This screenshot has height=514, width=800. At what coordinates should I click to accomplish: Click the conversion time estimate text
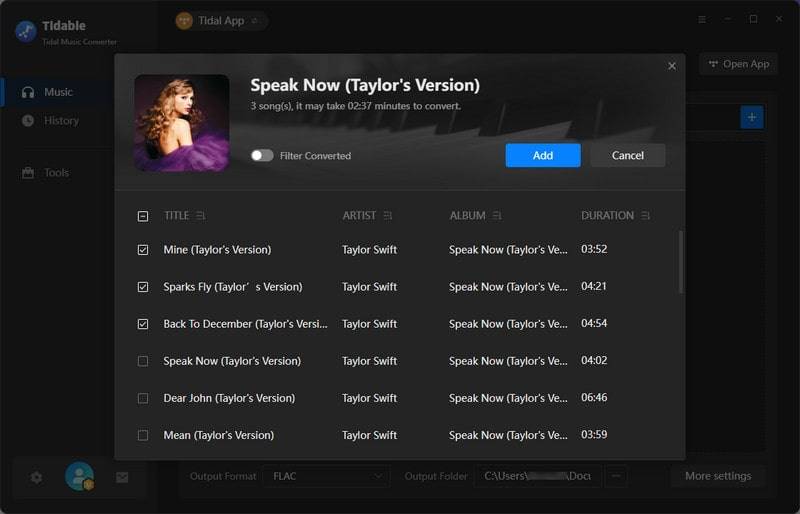coord(356,106)
